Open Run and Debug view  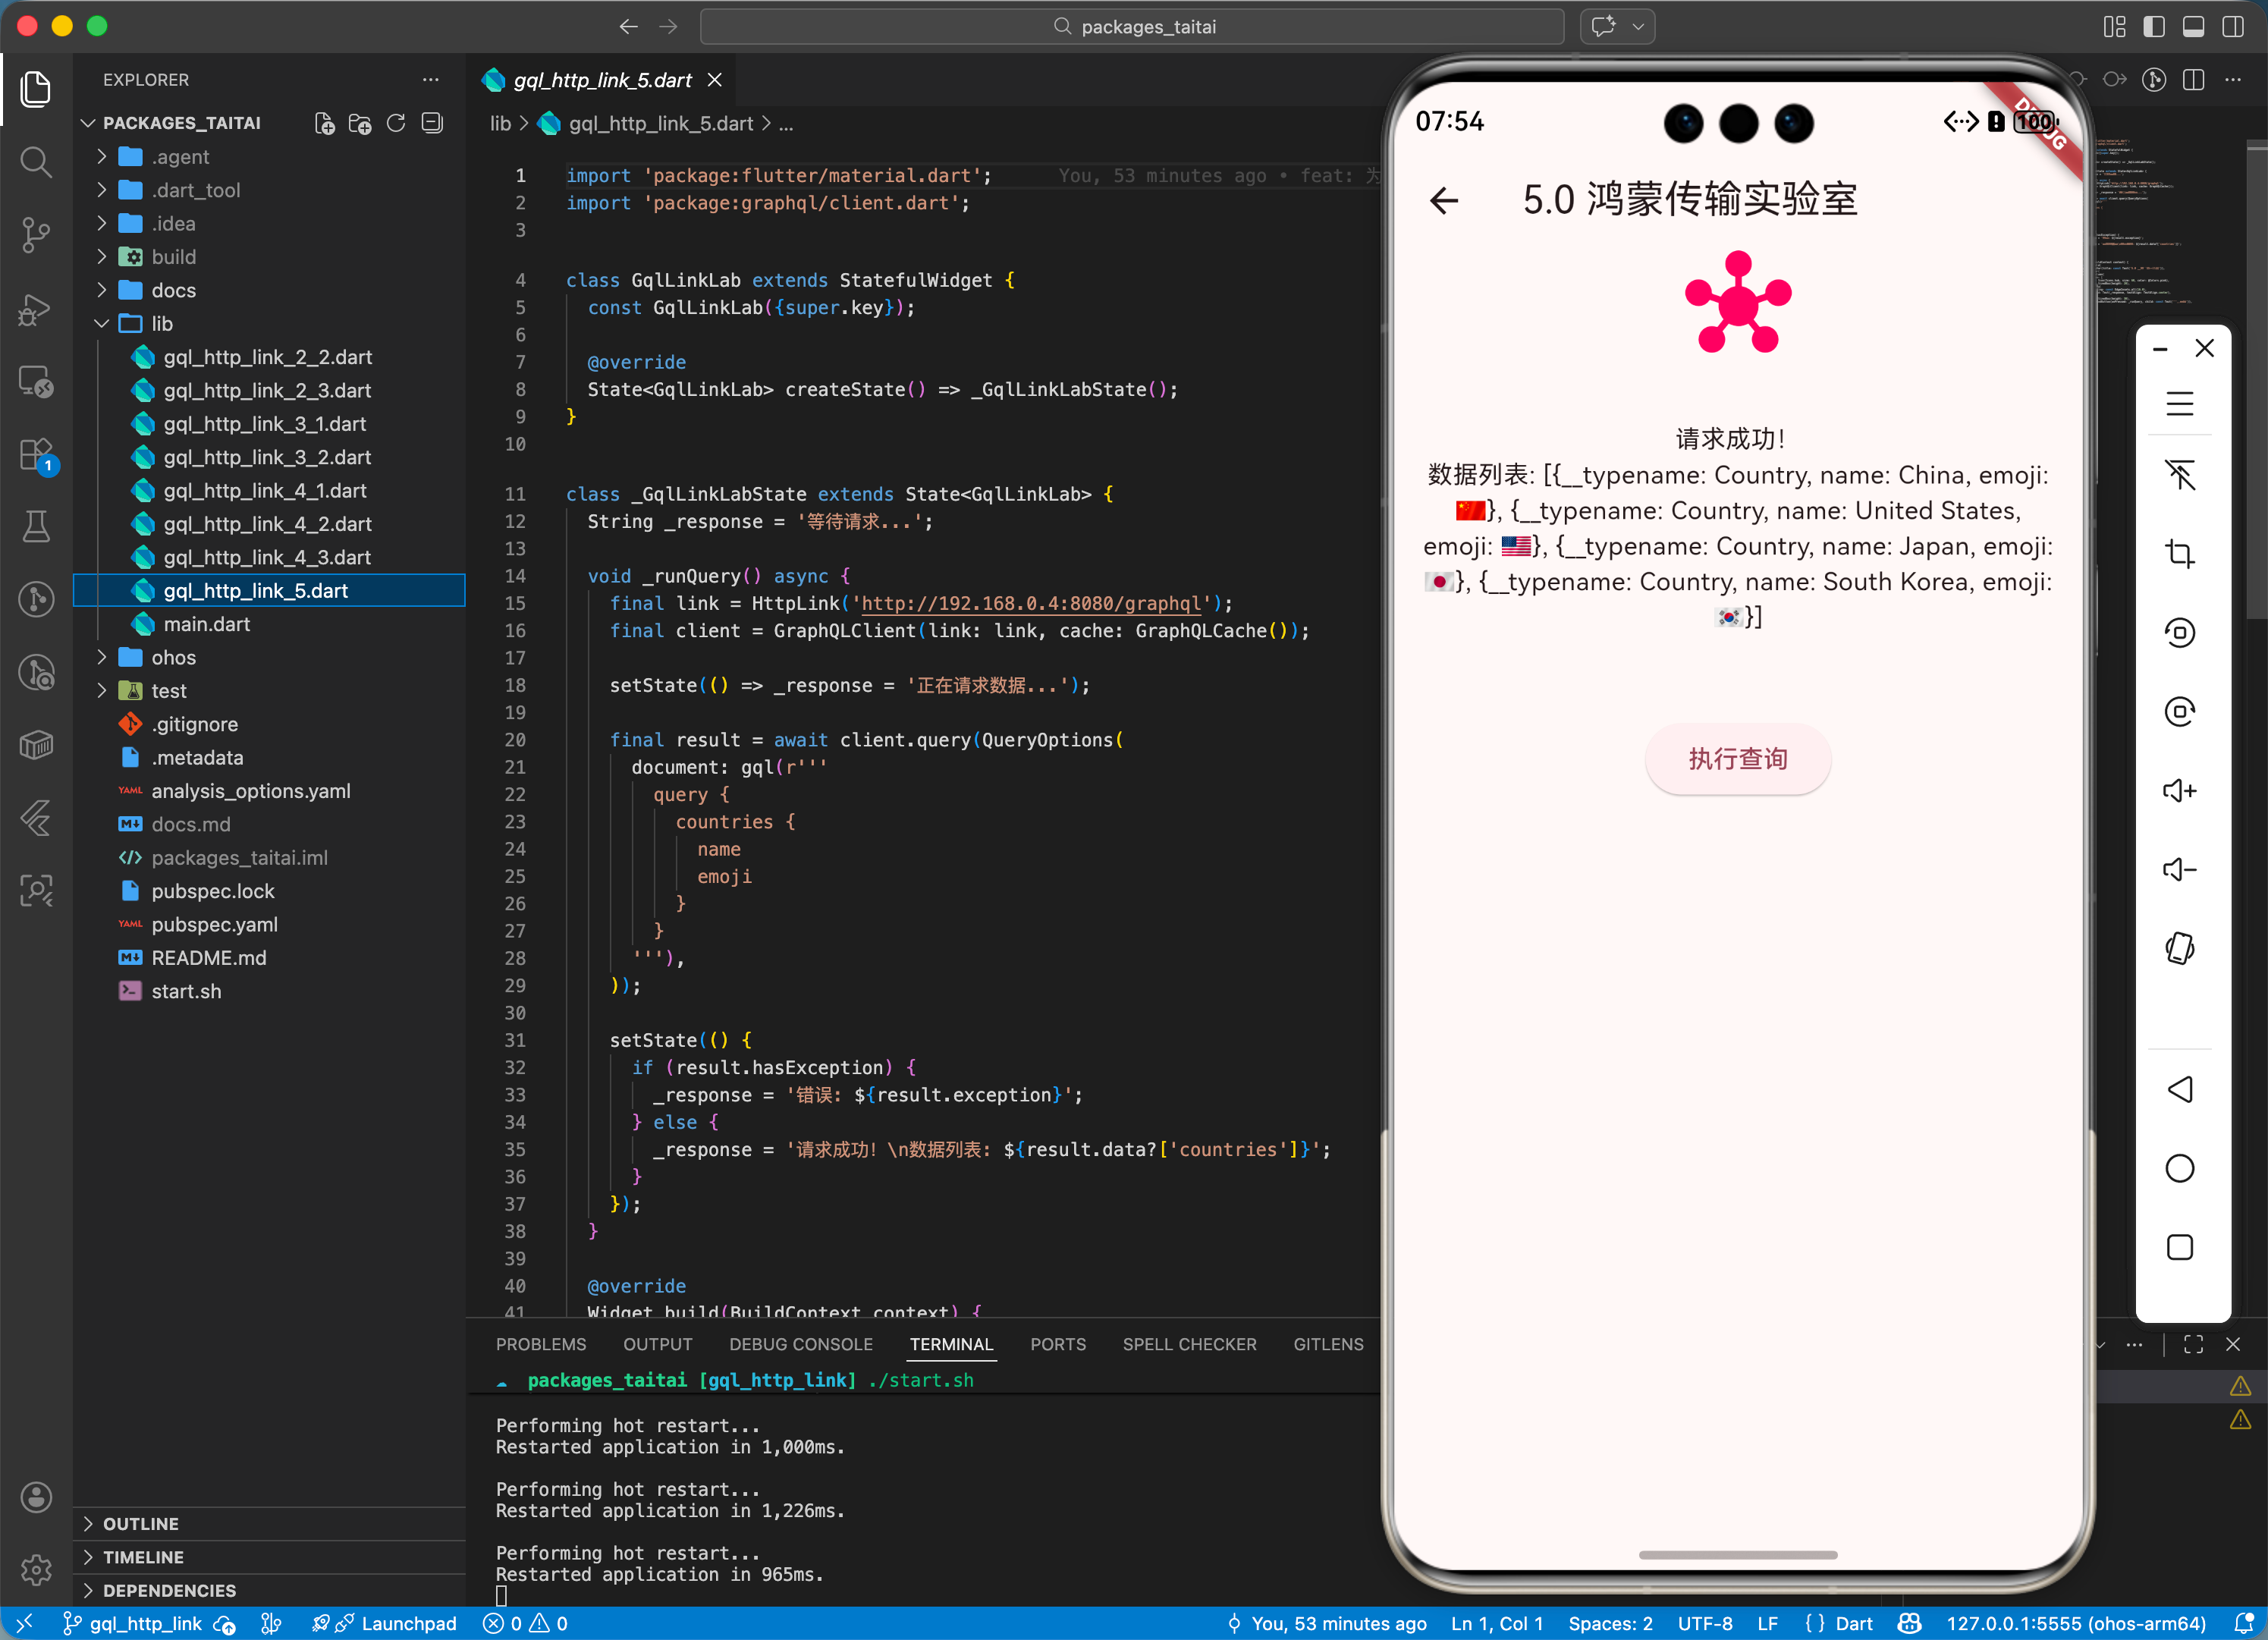coord(36,309)
